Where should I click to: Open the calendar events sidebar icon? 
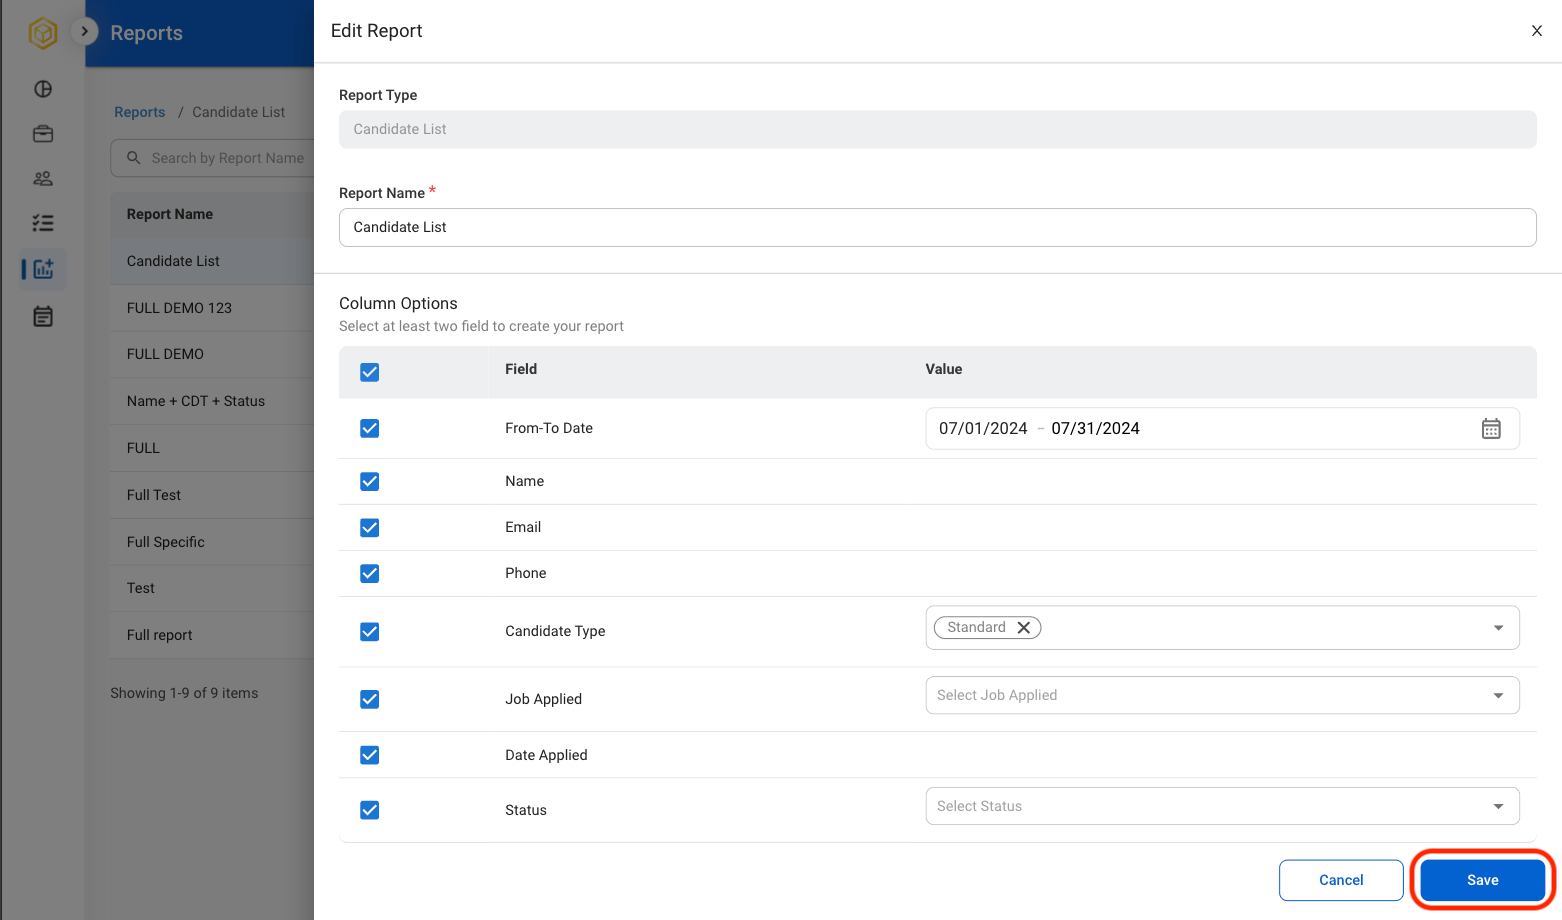pos(43,317)
